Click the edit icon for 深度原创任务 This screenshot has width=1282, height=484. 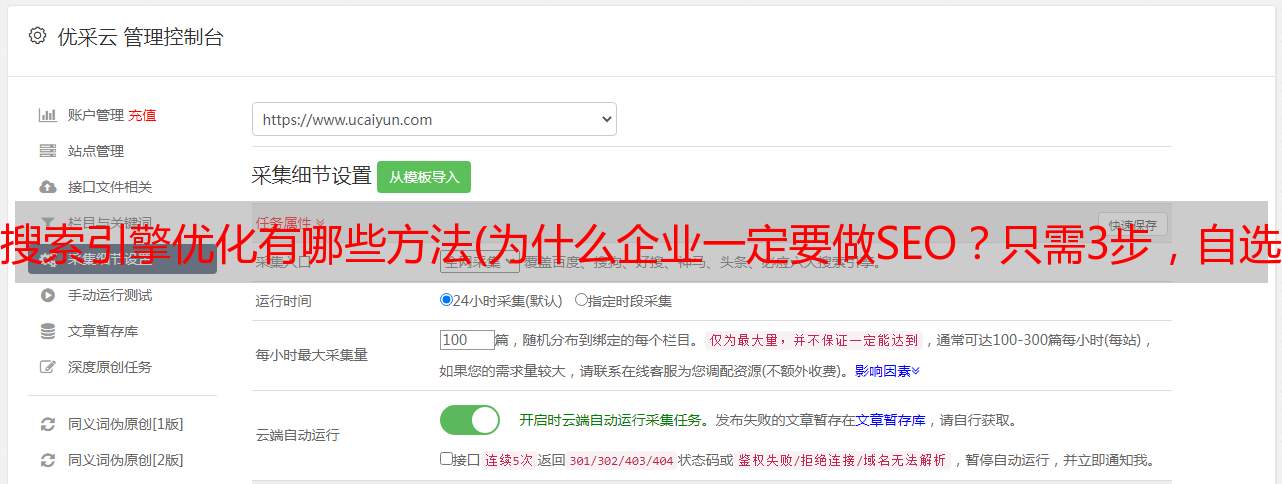click(x=47, y=367)
